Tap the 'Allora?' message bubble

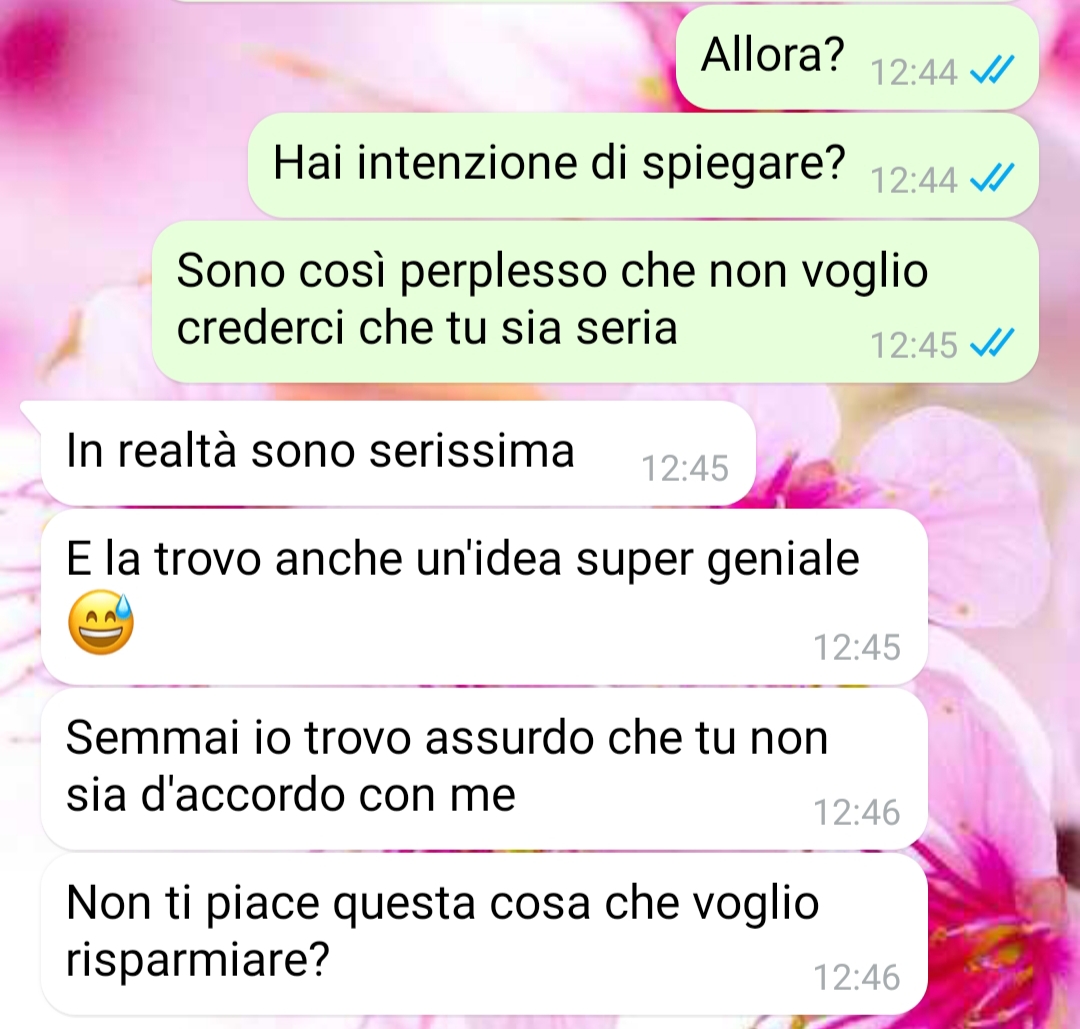857,56
